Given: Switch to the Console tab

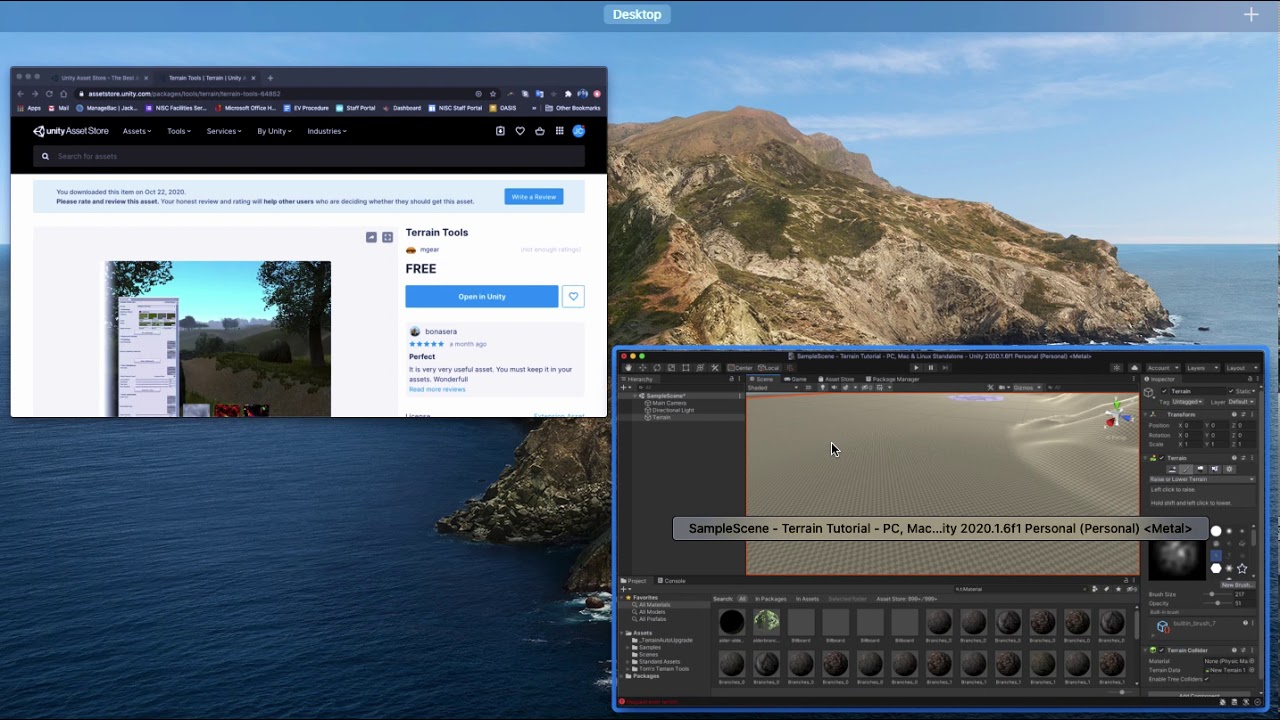Looking at the screenshot, I should 672,581.
